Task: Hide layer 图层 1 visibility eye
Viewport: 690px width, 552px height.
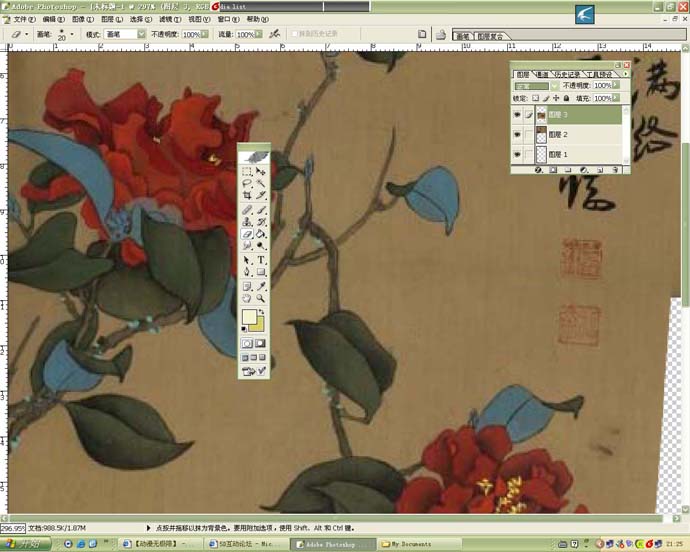Action: [517, 154]
